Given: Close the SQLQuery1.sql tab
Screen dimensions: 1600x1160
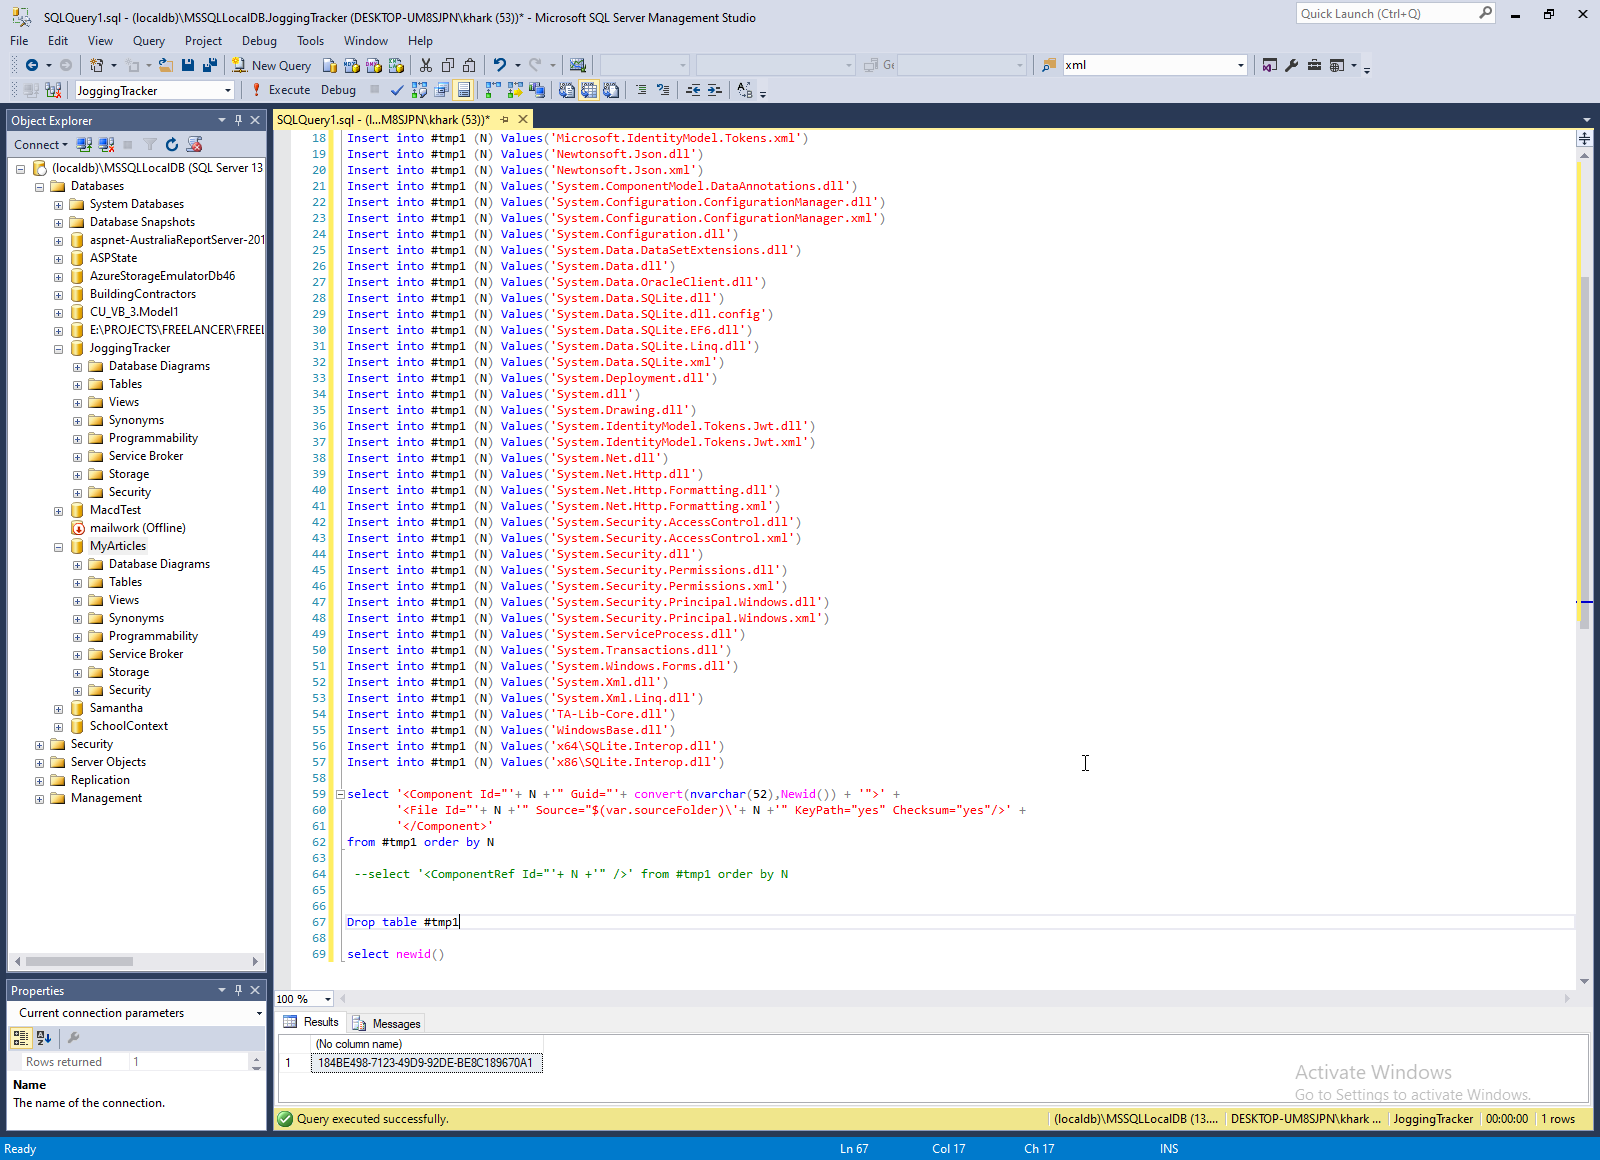Looking at the screenshot, I should [523, 120].
